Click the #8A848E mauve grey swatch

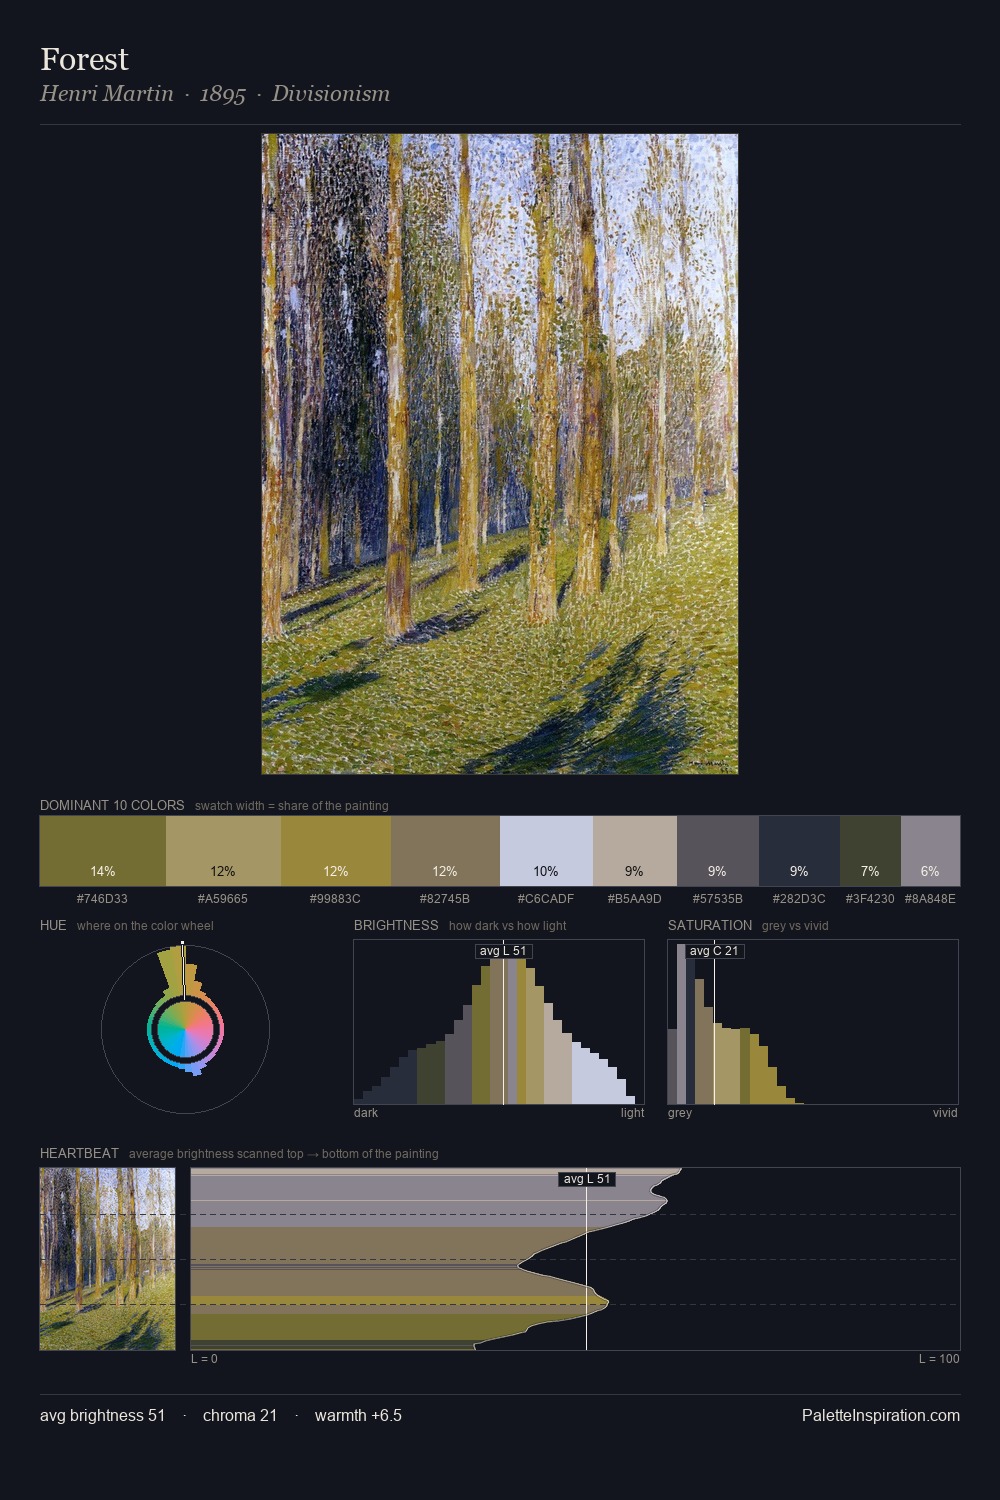[930, 851]
